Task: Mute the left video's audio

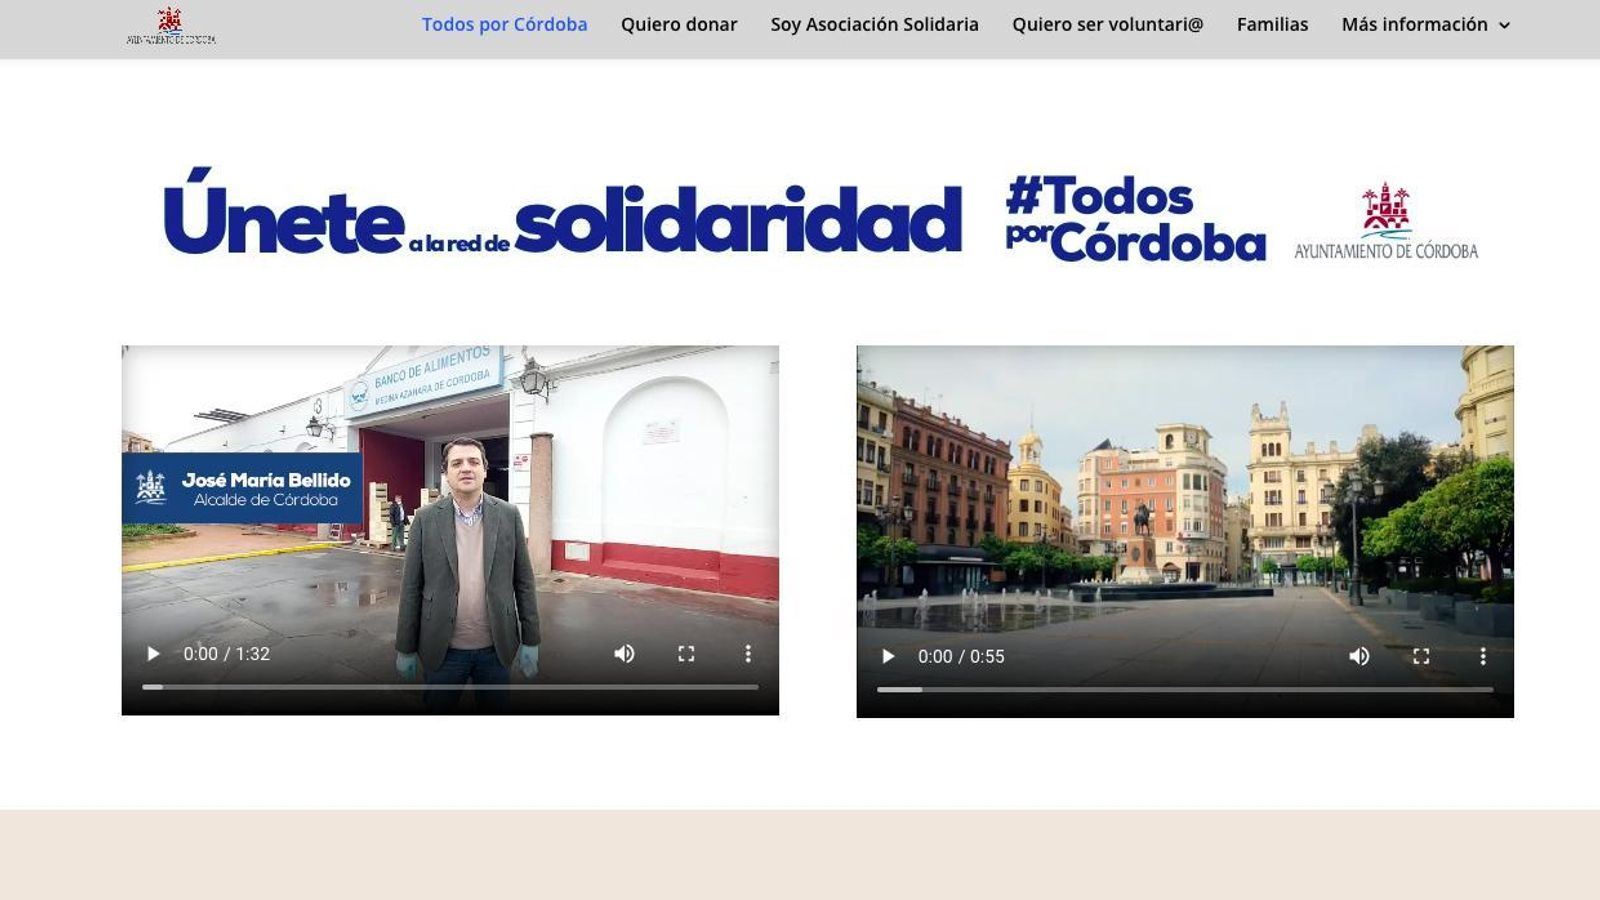Action: point(625,653)
